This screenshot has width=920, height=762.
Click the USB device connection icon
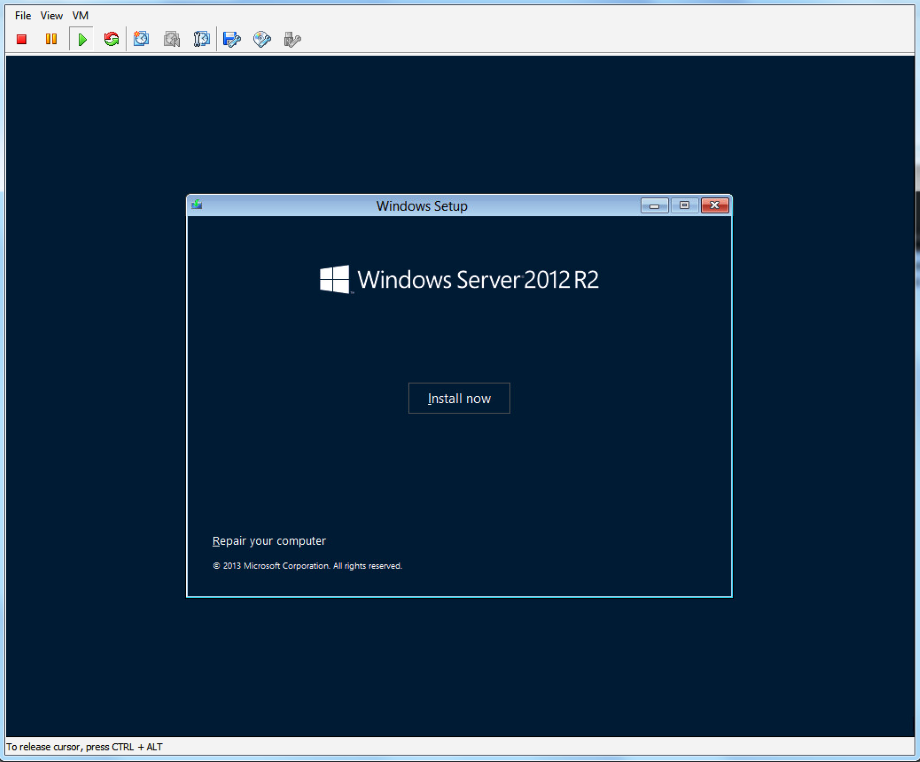click(292, 39)
